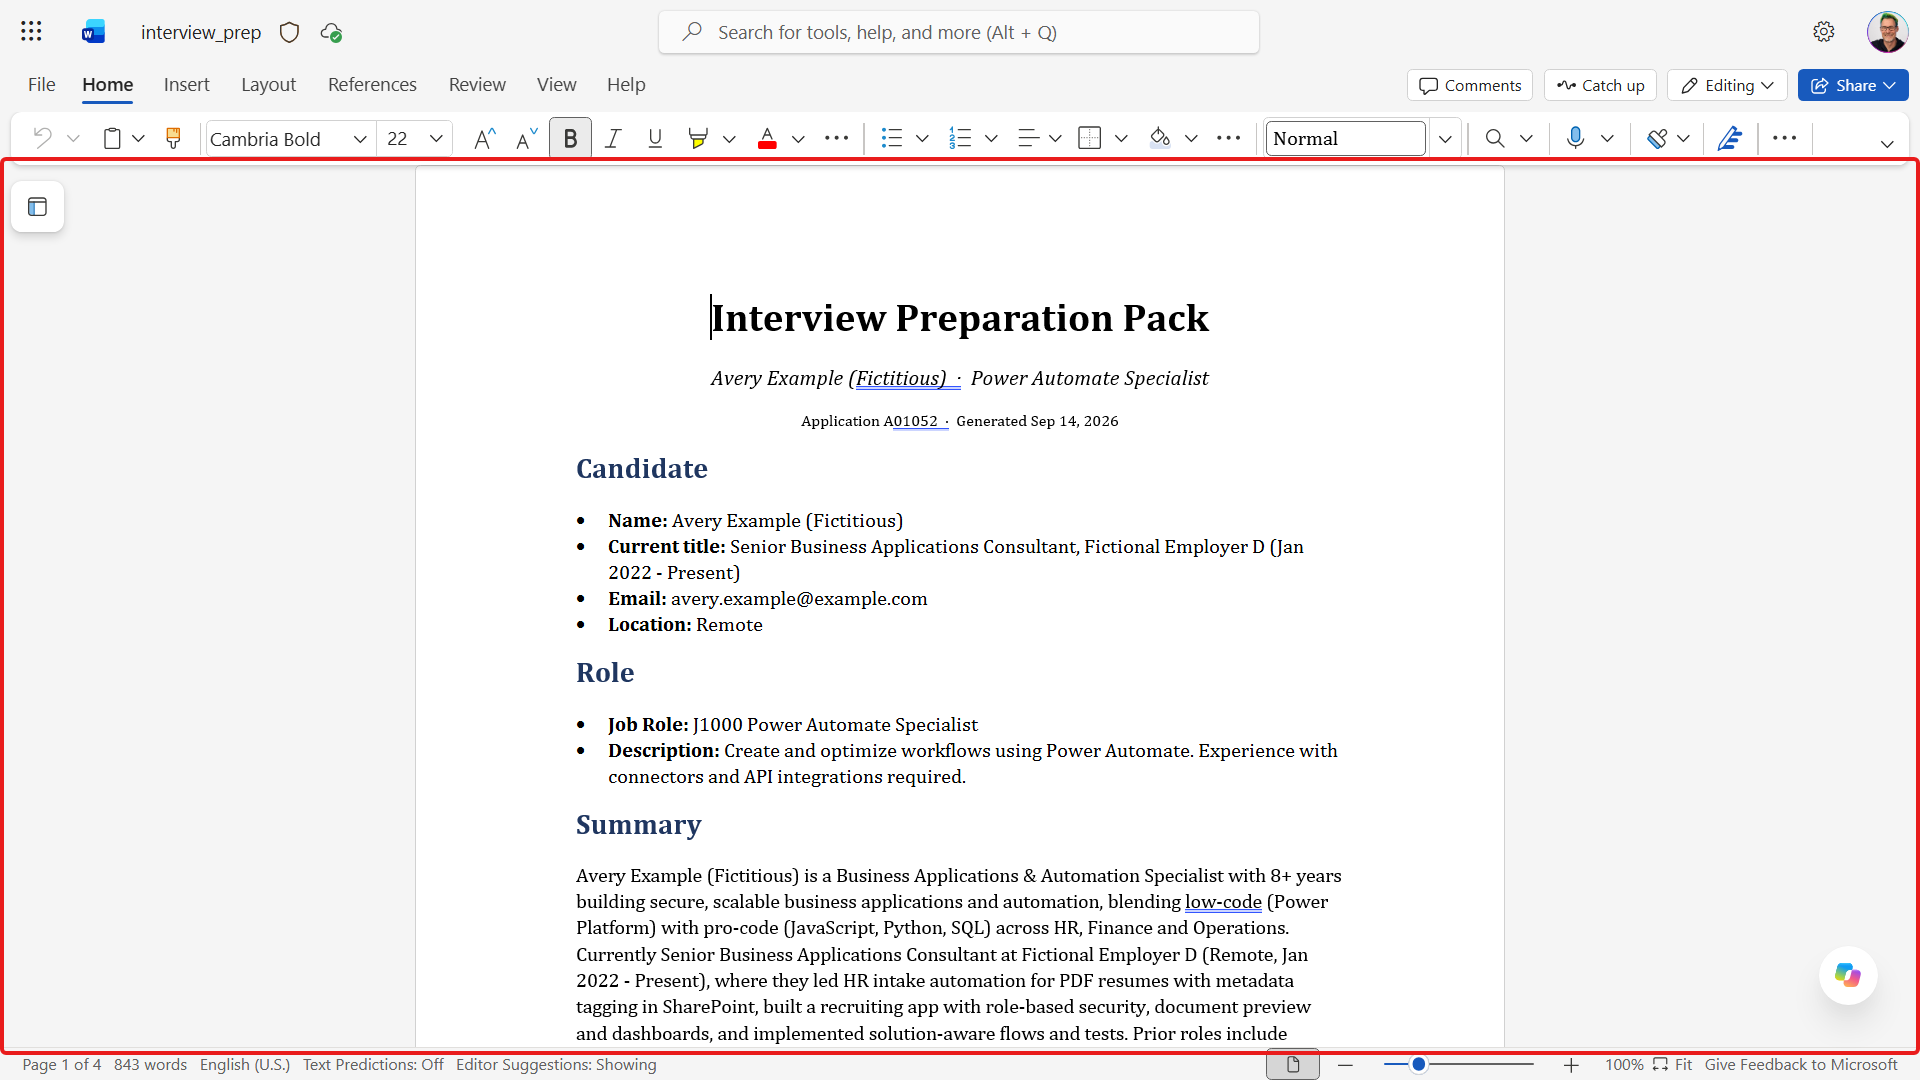
Task: Zoom out with the minus button
Action: [x=1345, y=1065]
